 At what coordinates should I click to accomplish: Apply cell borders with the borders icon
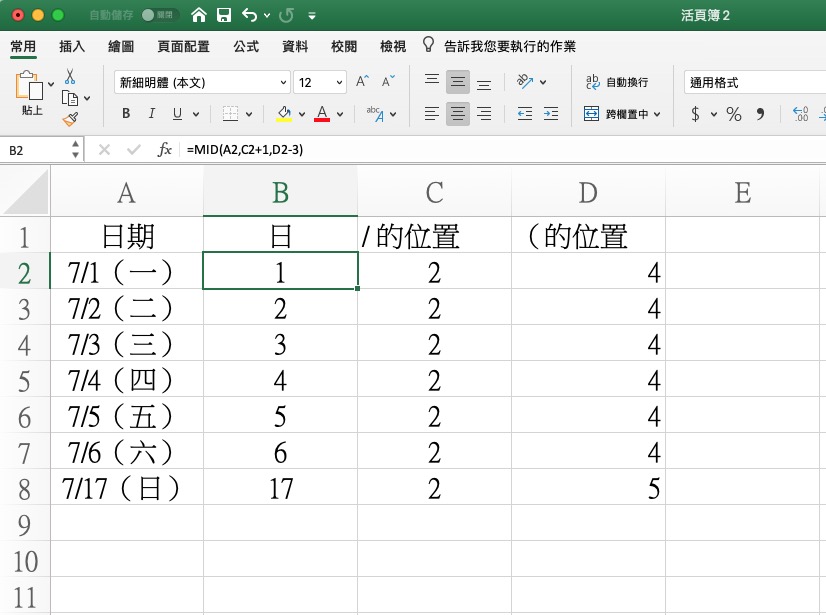click(230, 113)
